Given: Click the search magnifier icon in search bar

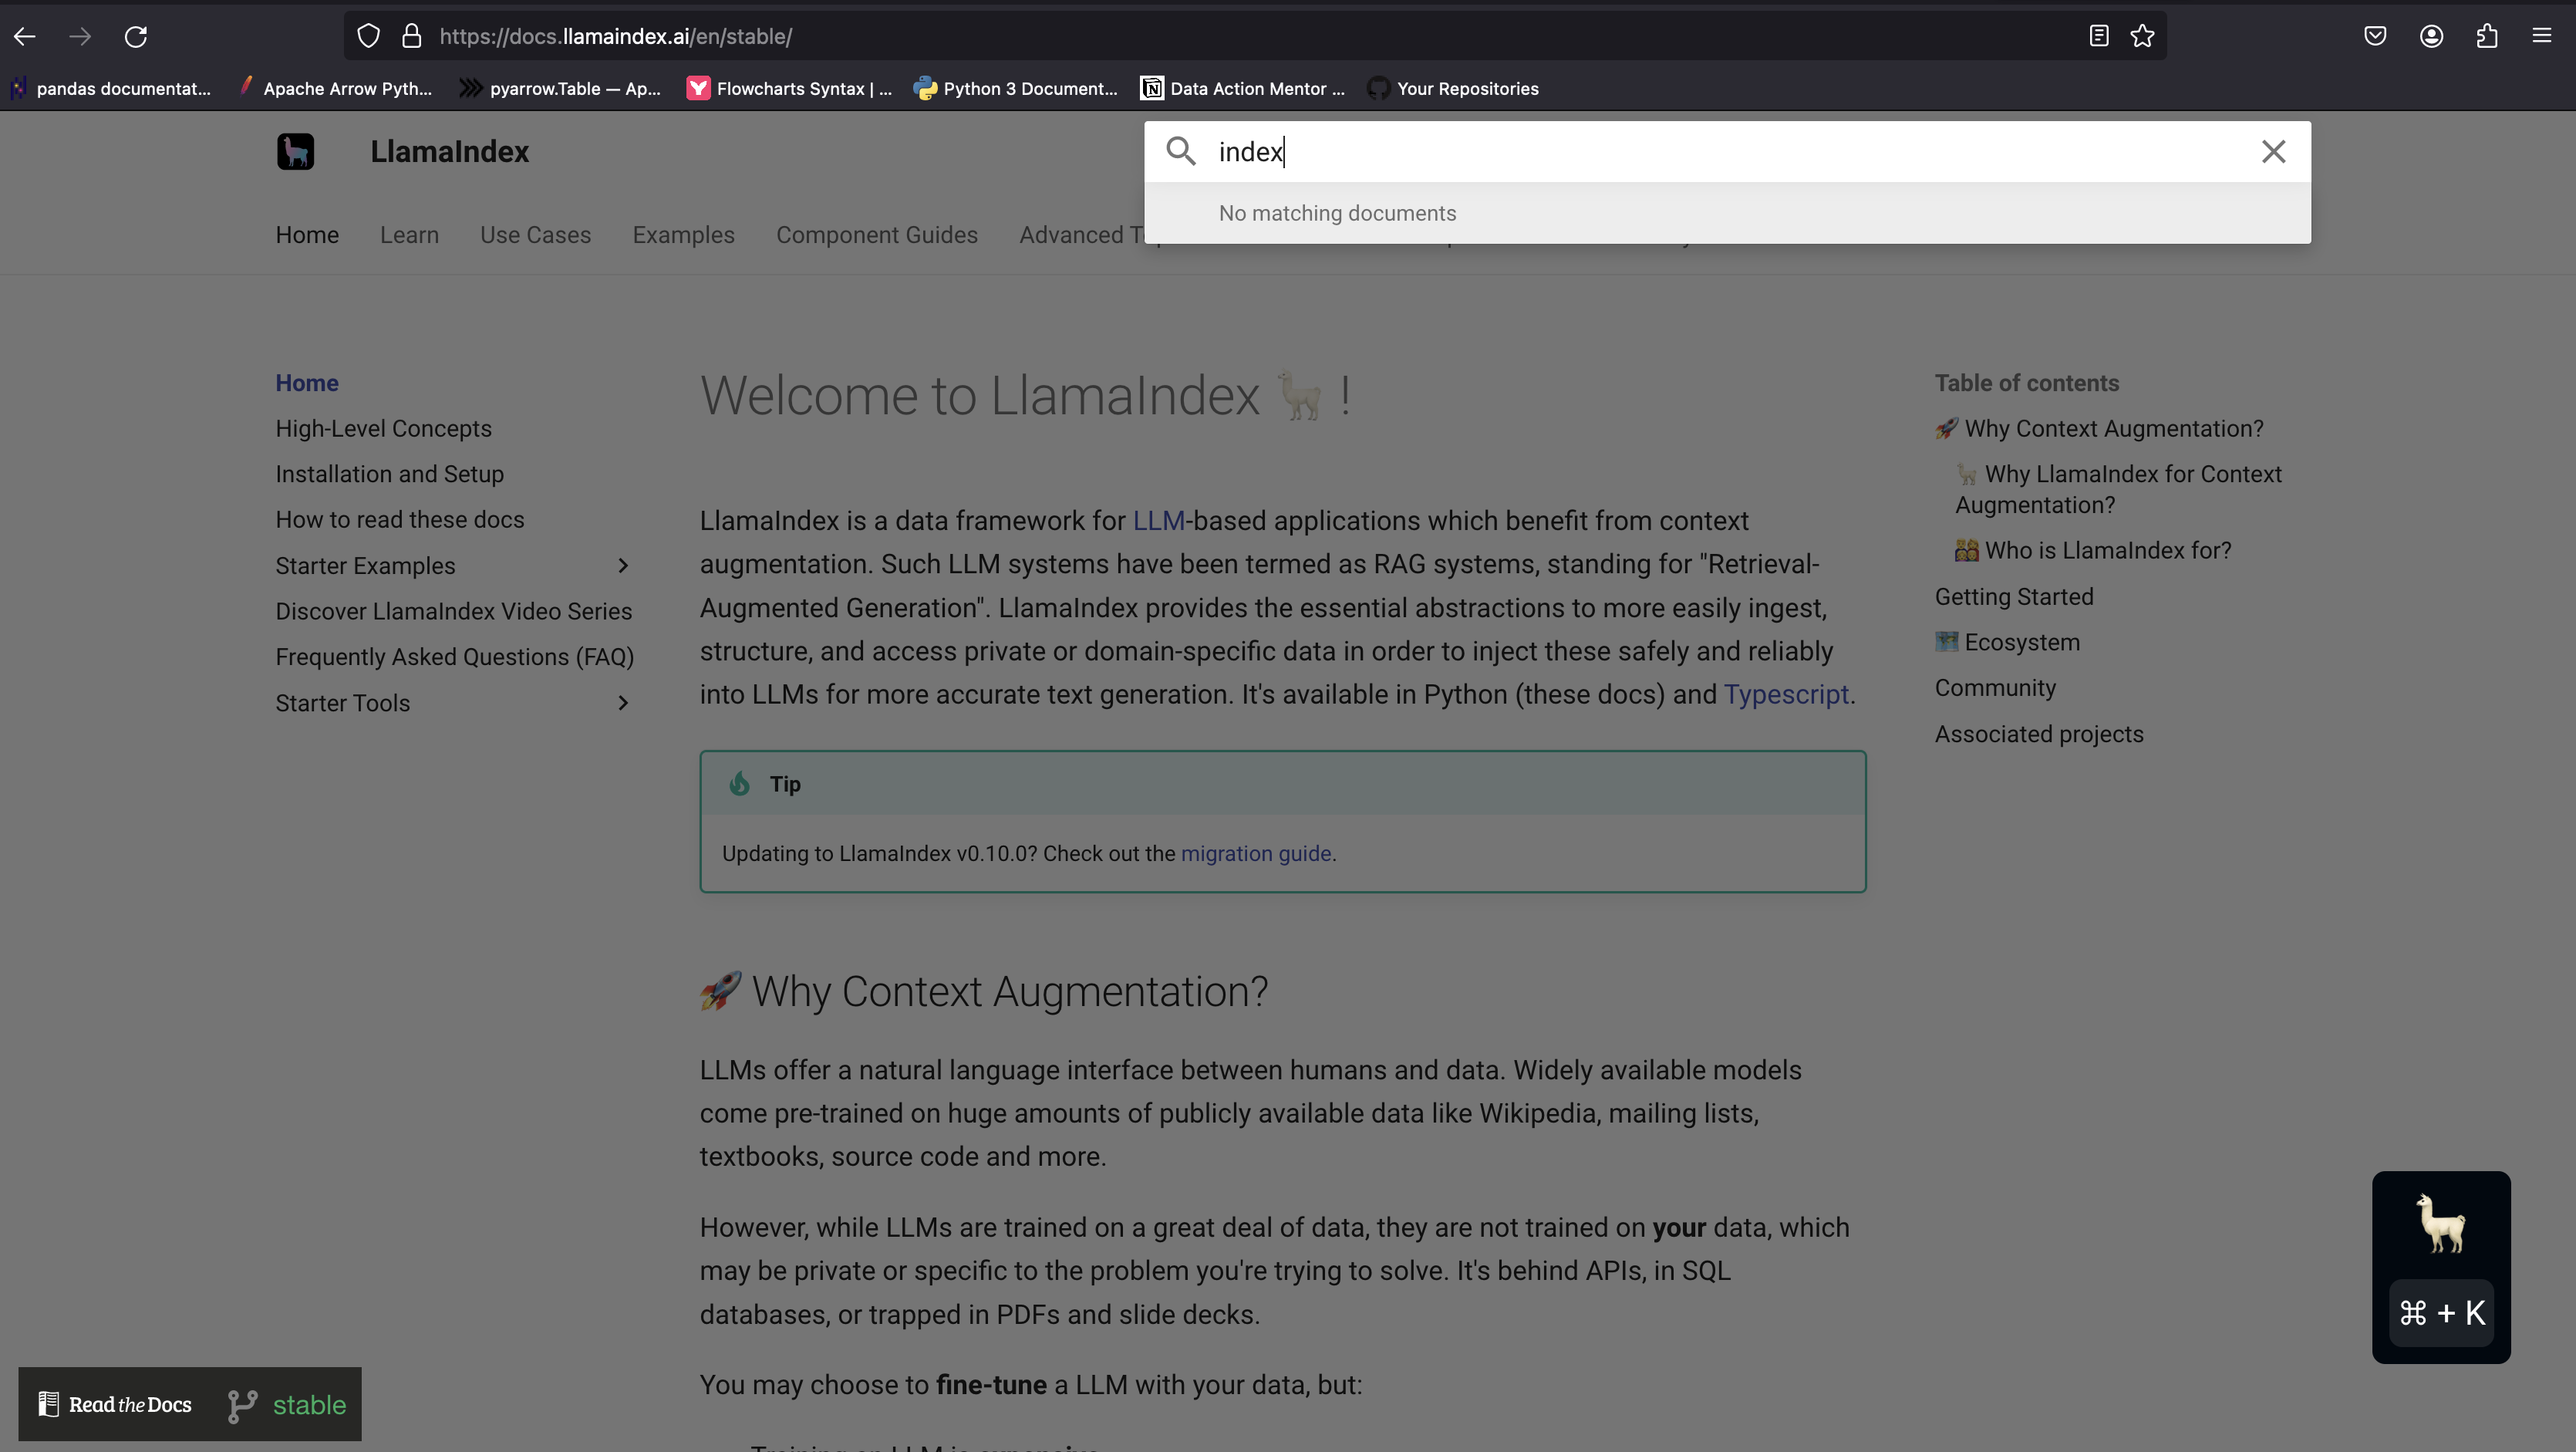Looking at the screenshot, I should [x=1180, y=150].
